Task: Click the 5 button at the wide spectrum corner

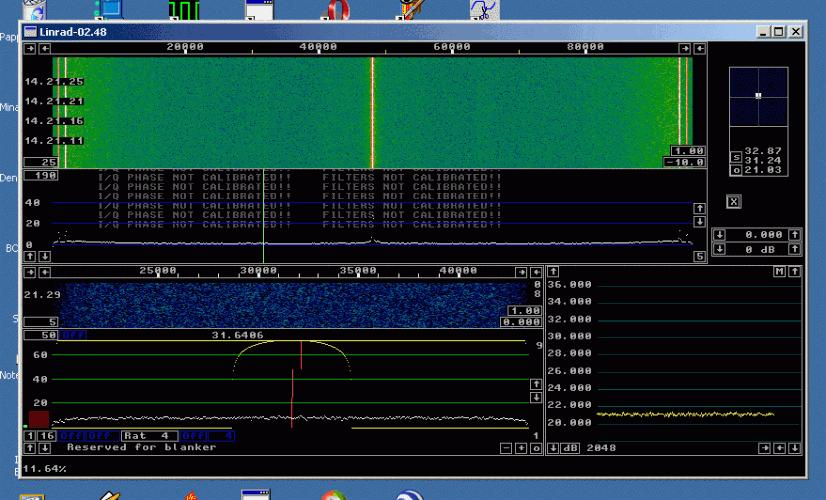Action: [x=699, y=257]
